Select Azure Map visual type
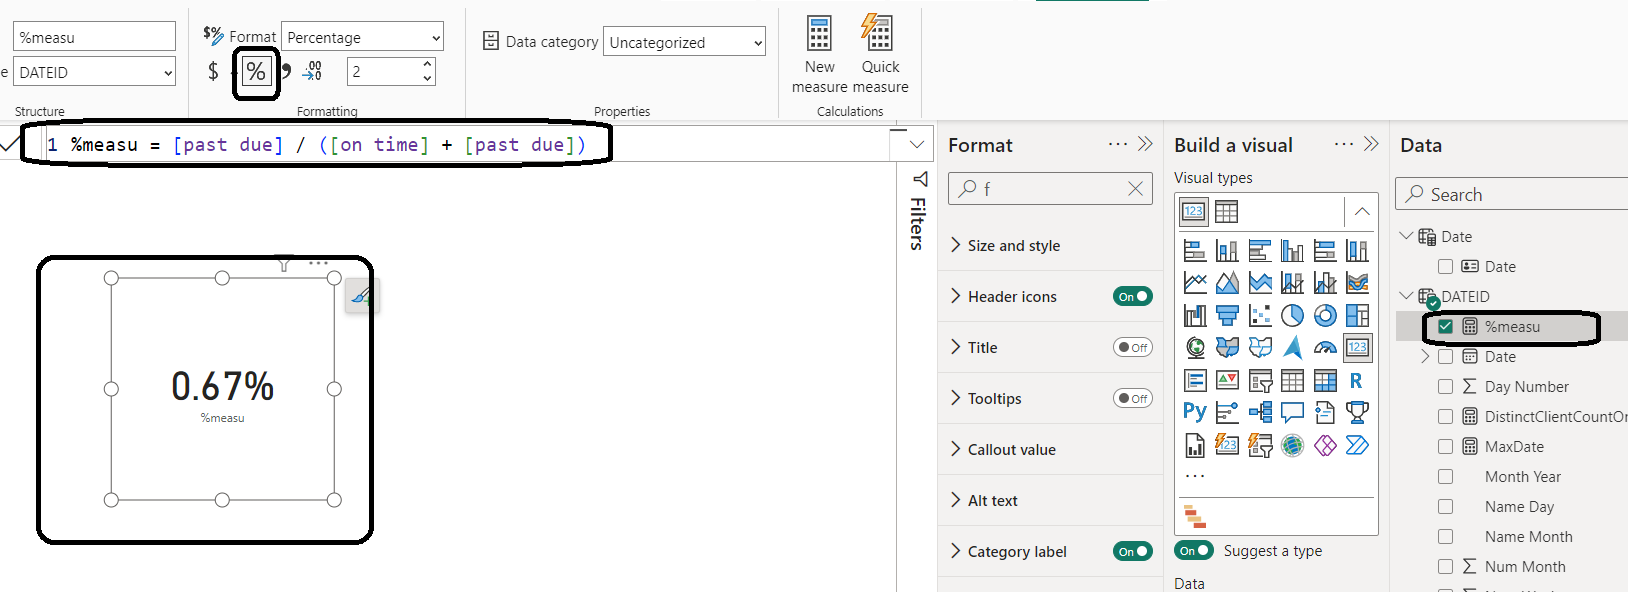This screenshot has width=1628, height=592. pyautogui.click(x=1292, y=347)
